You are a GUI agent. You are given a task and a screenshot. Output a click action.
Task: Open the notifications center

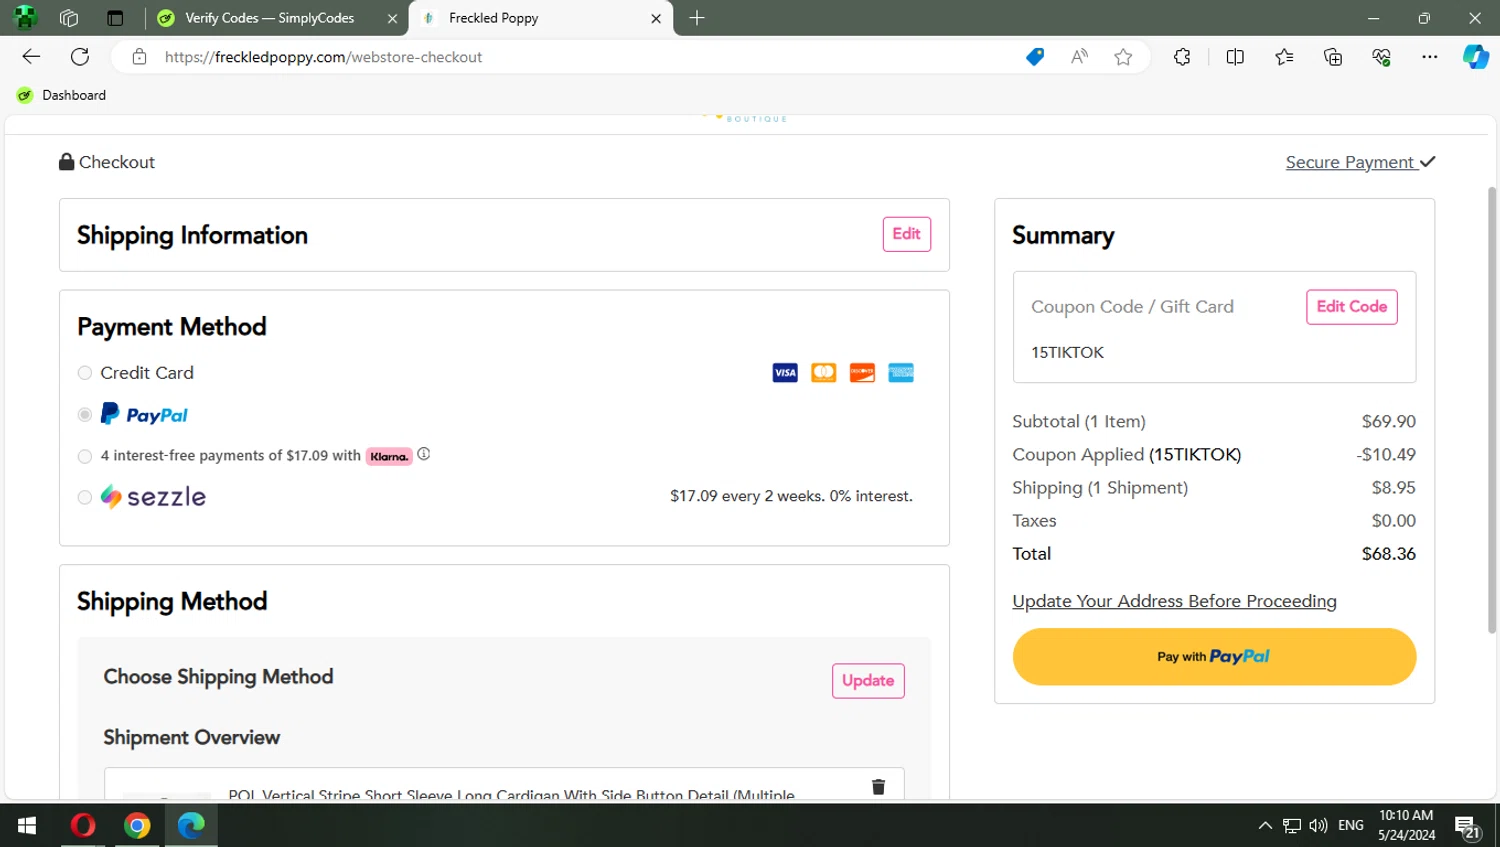click(x=1467, y=827)
